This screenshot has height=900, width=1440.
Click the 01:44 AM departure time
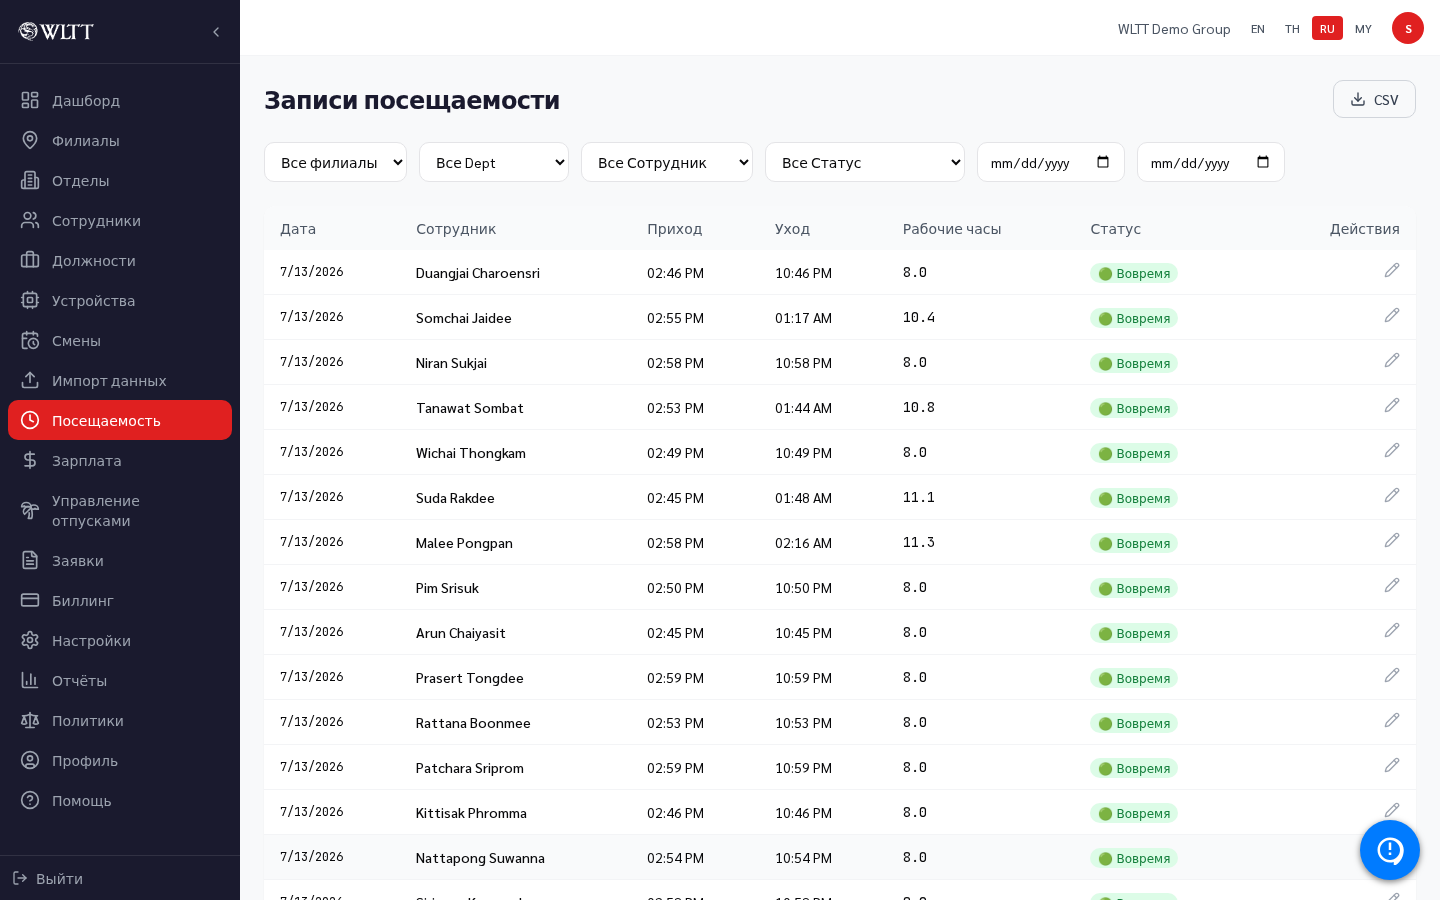click(x=803, y=408)
